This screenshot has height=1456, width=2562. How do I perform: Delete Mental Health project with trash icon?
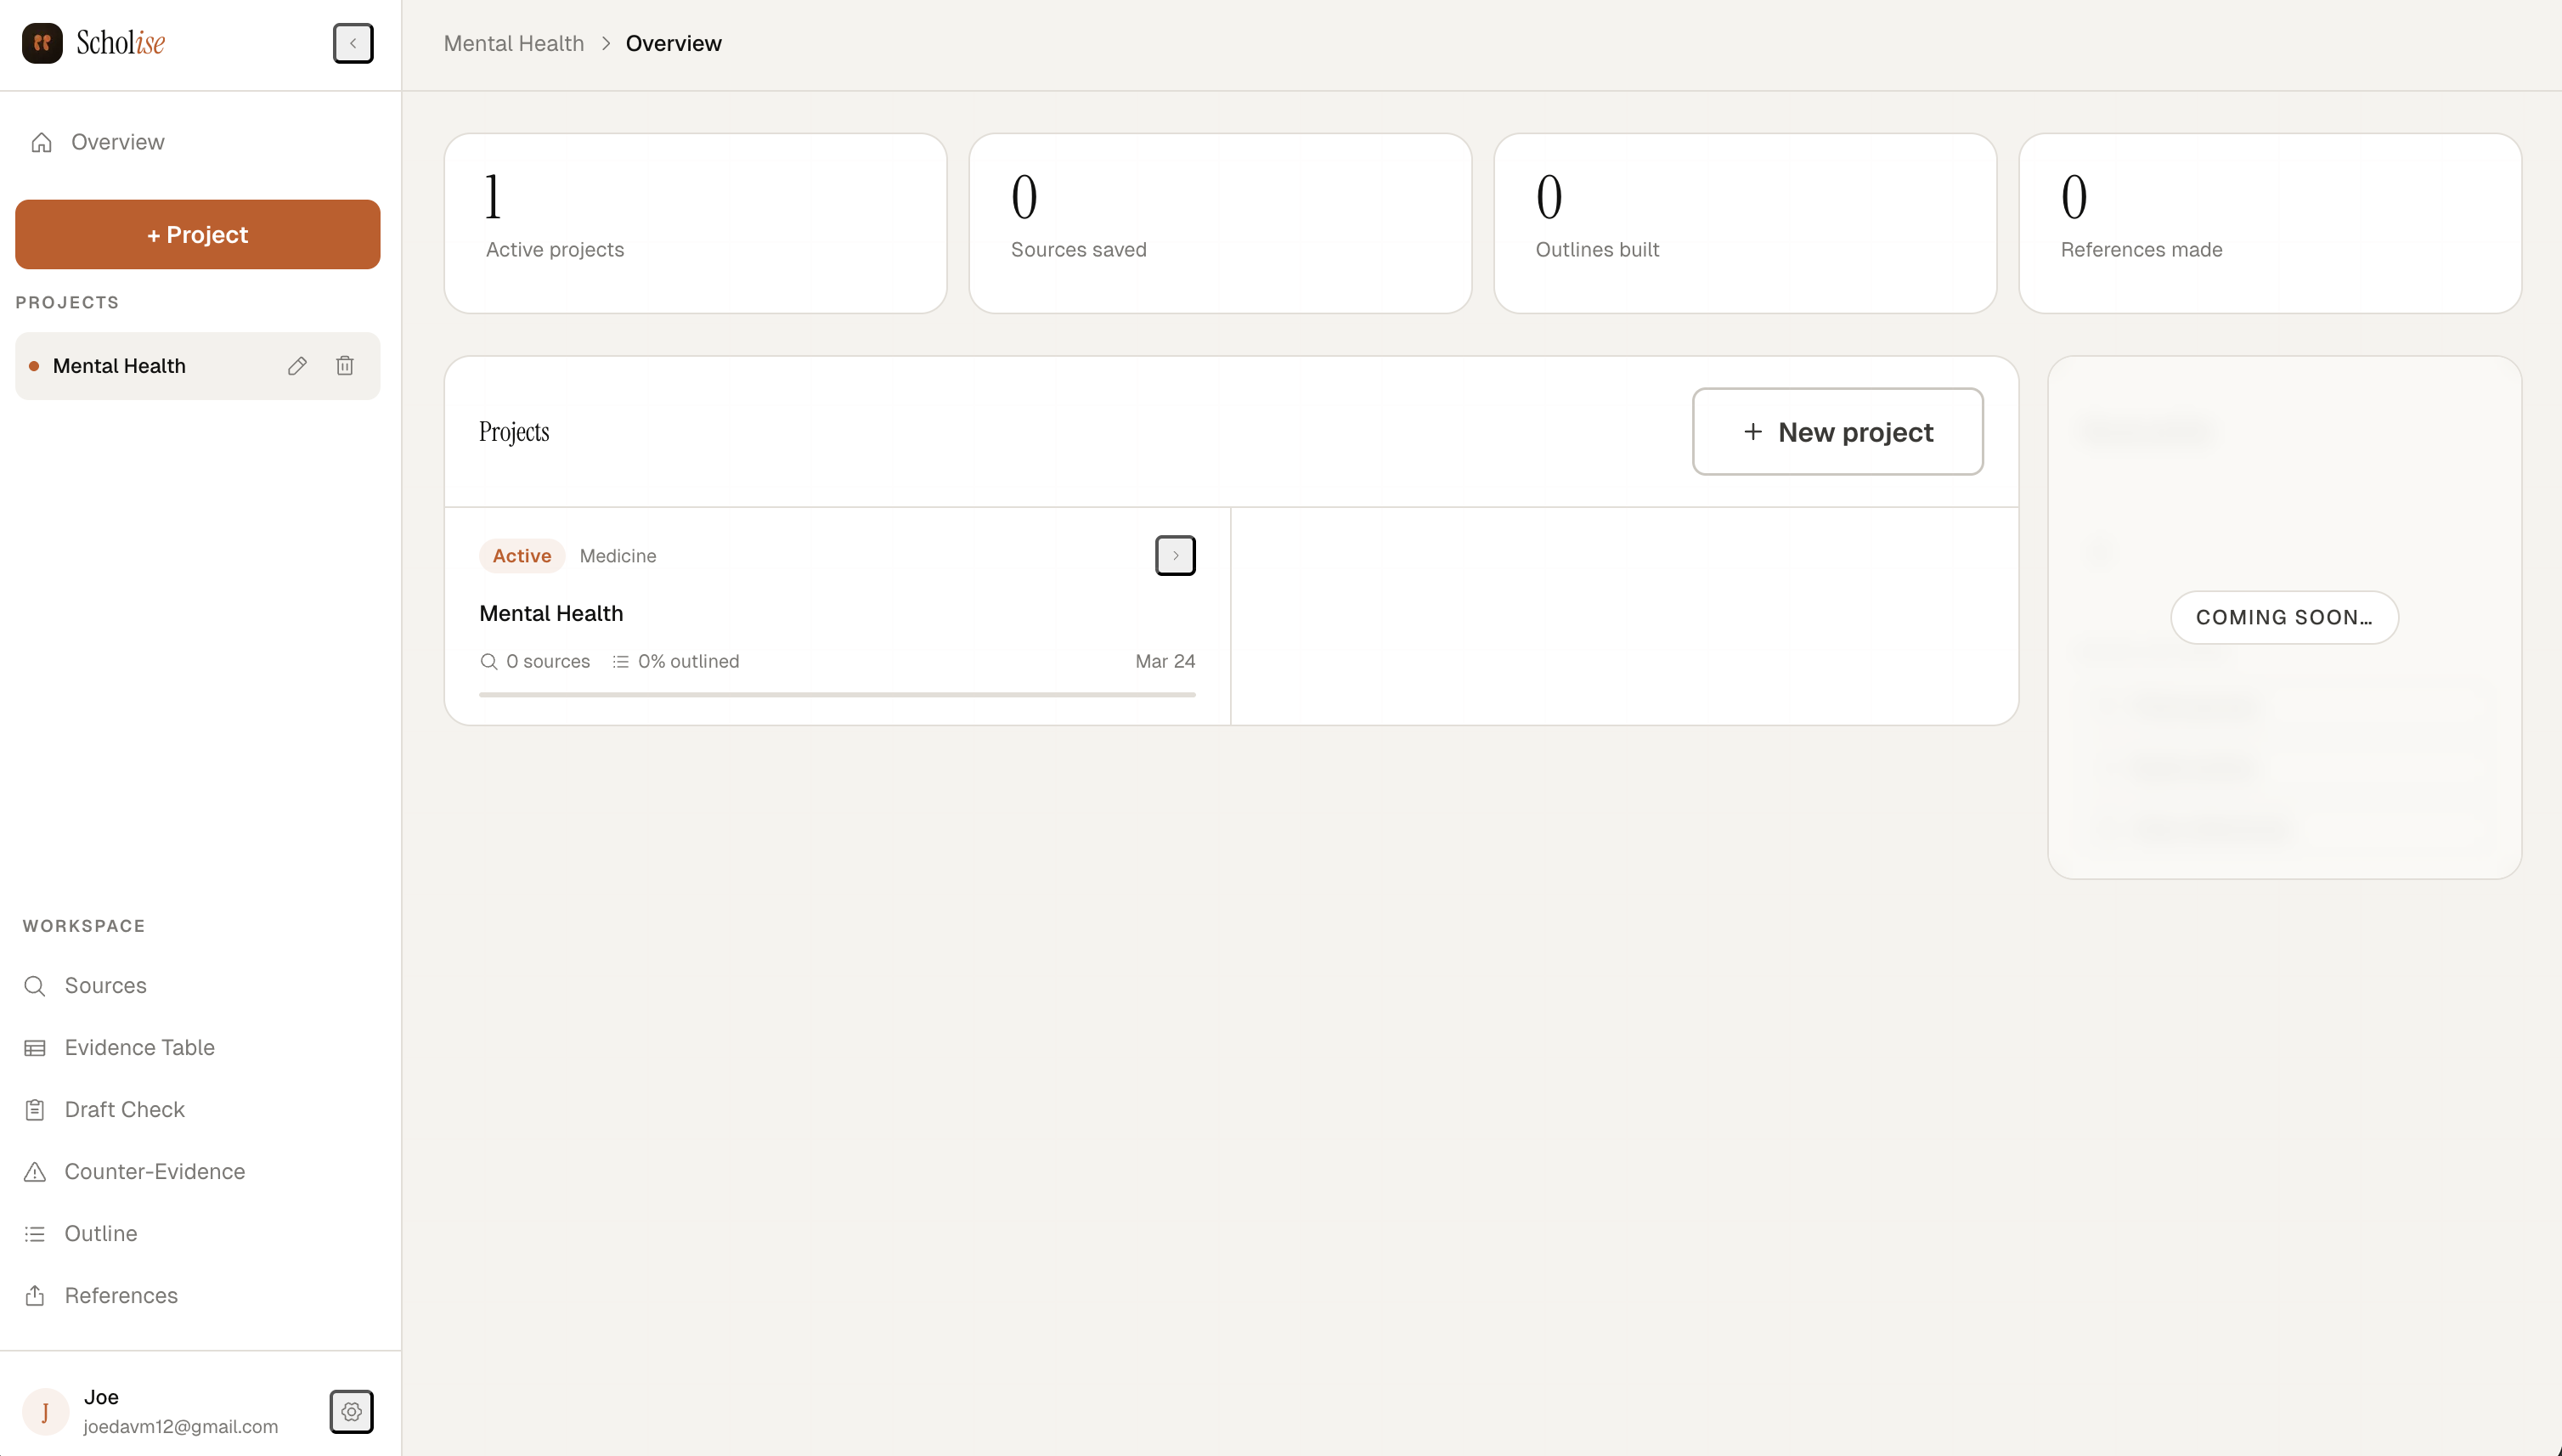pos(345,366)
